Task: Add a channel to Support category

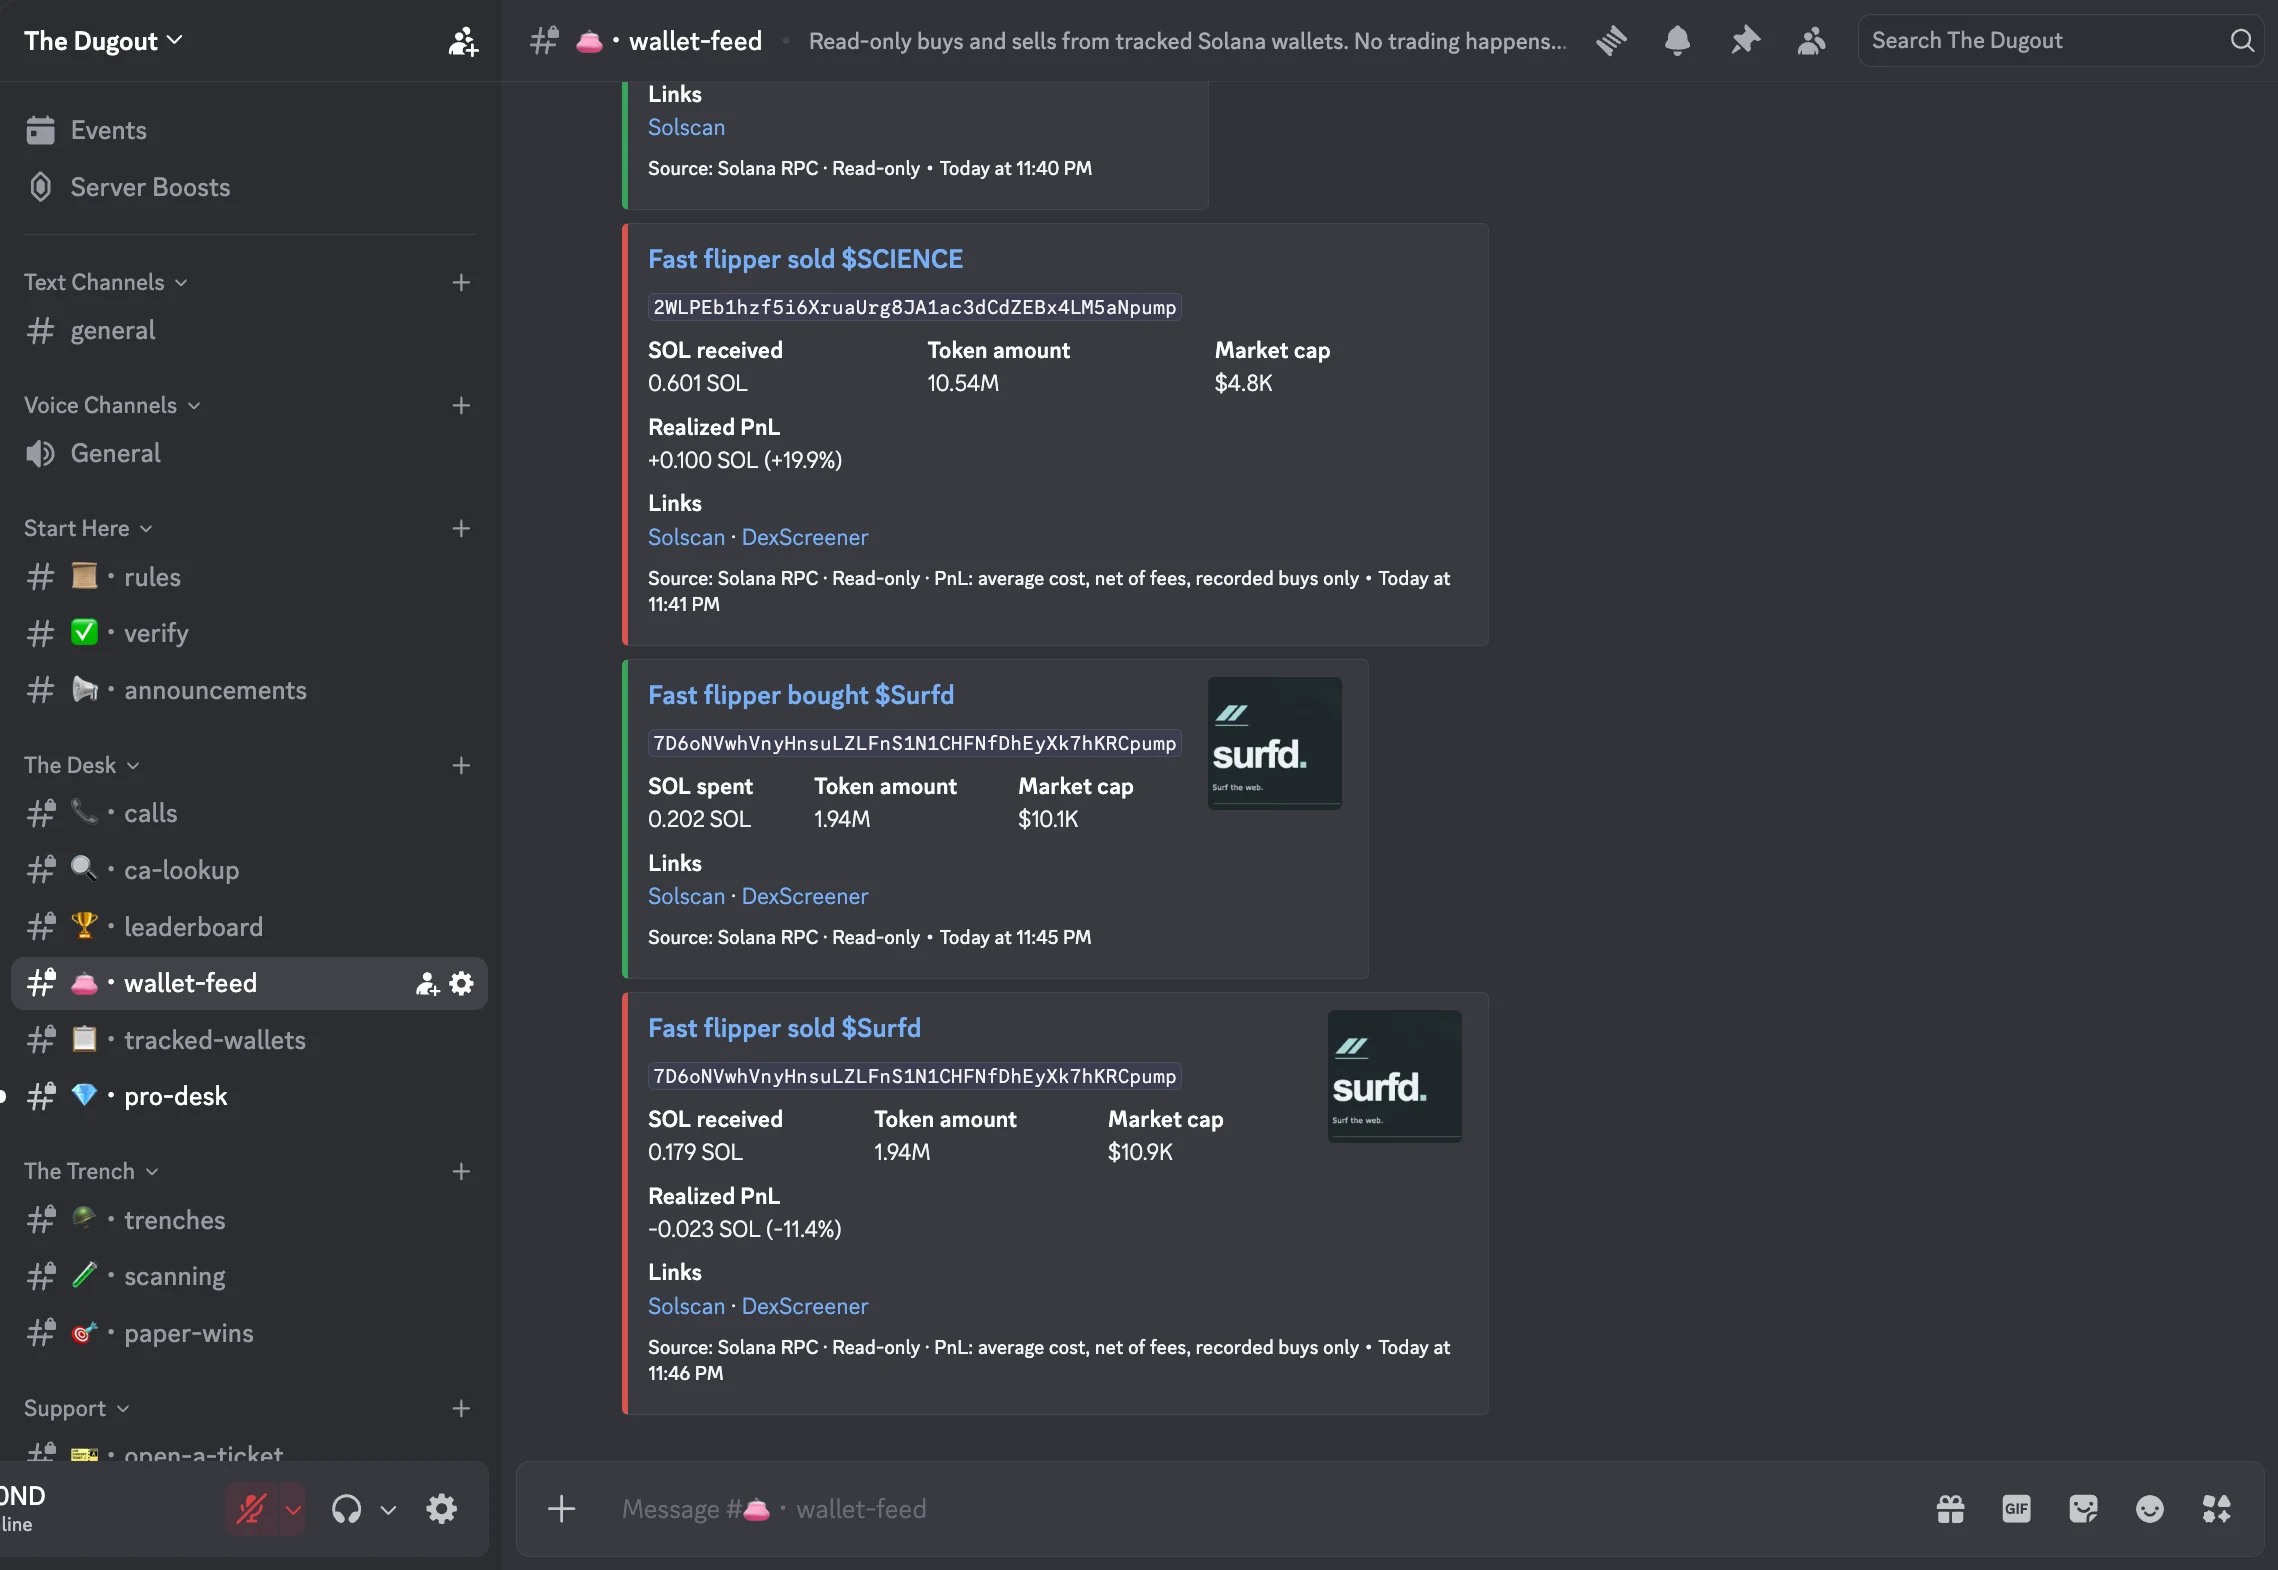Action: pyautogui.click(x=461, y=1409)
